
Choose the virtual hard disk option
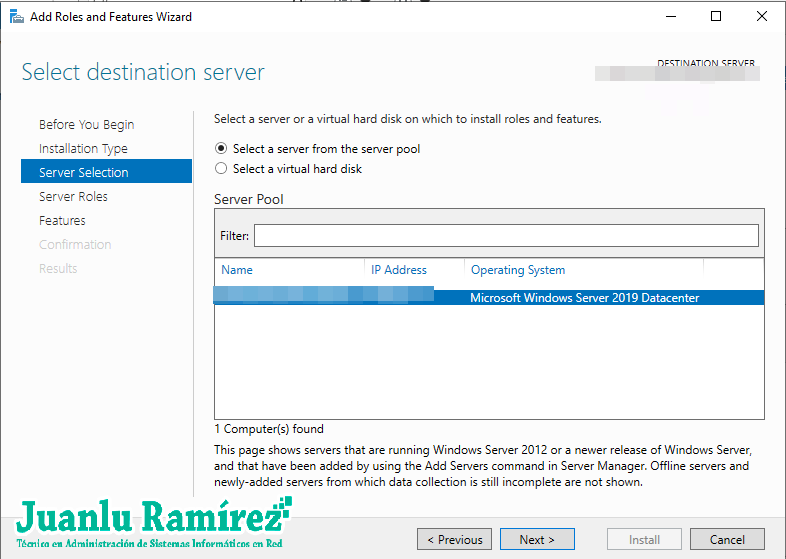[x=222, y=169]
